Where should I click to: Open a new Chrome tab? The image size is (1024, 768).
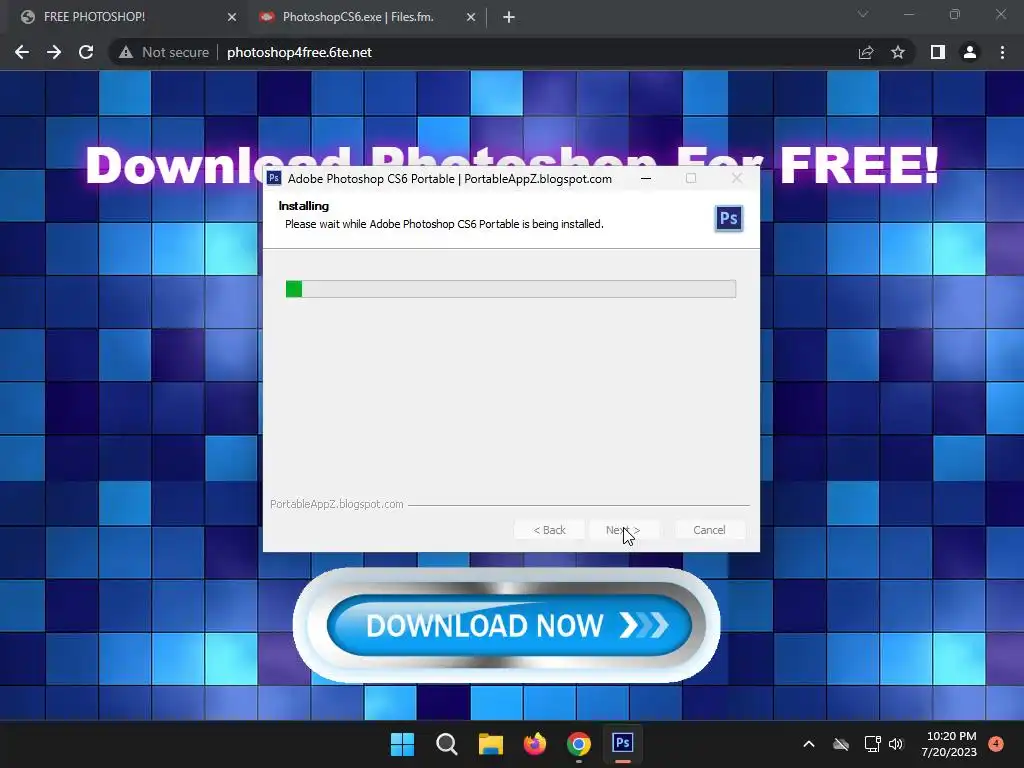click(x=509, y=17)
